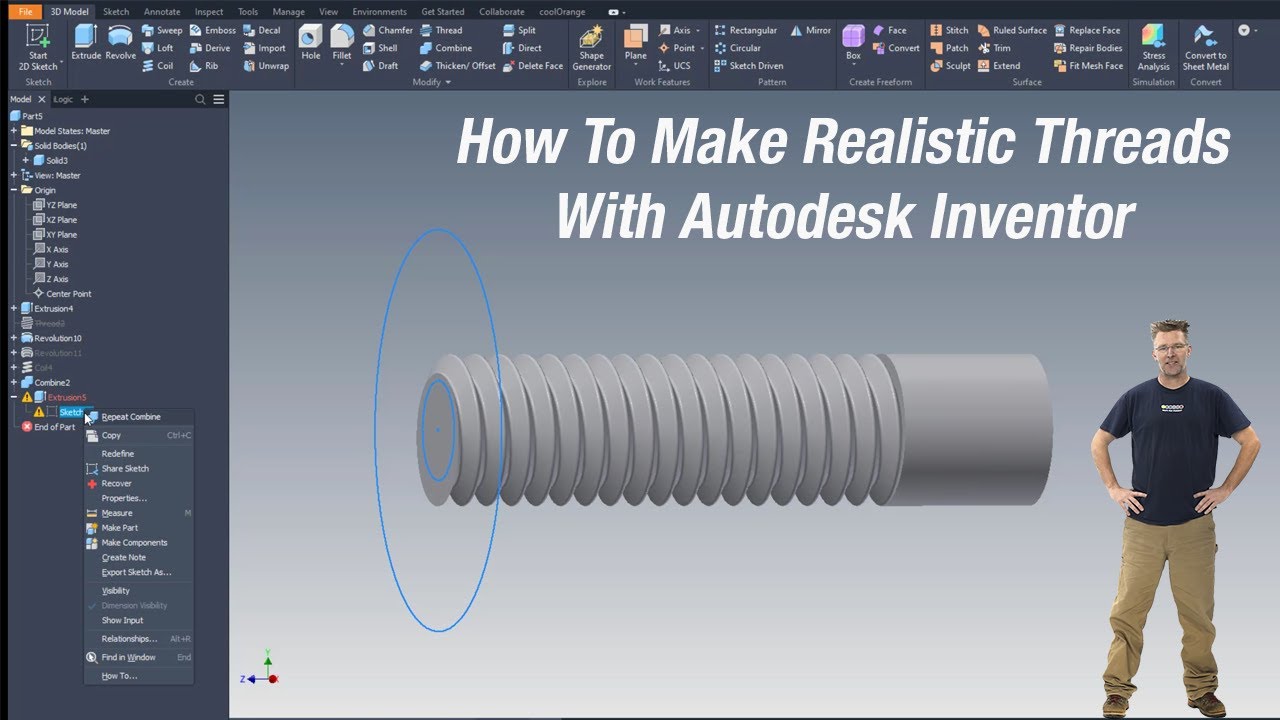
Task: Open Shape Generator
Action: [x=592, y=48]
